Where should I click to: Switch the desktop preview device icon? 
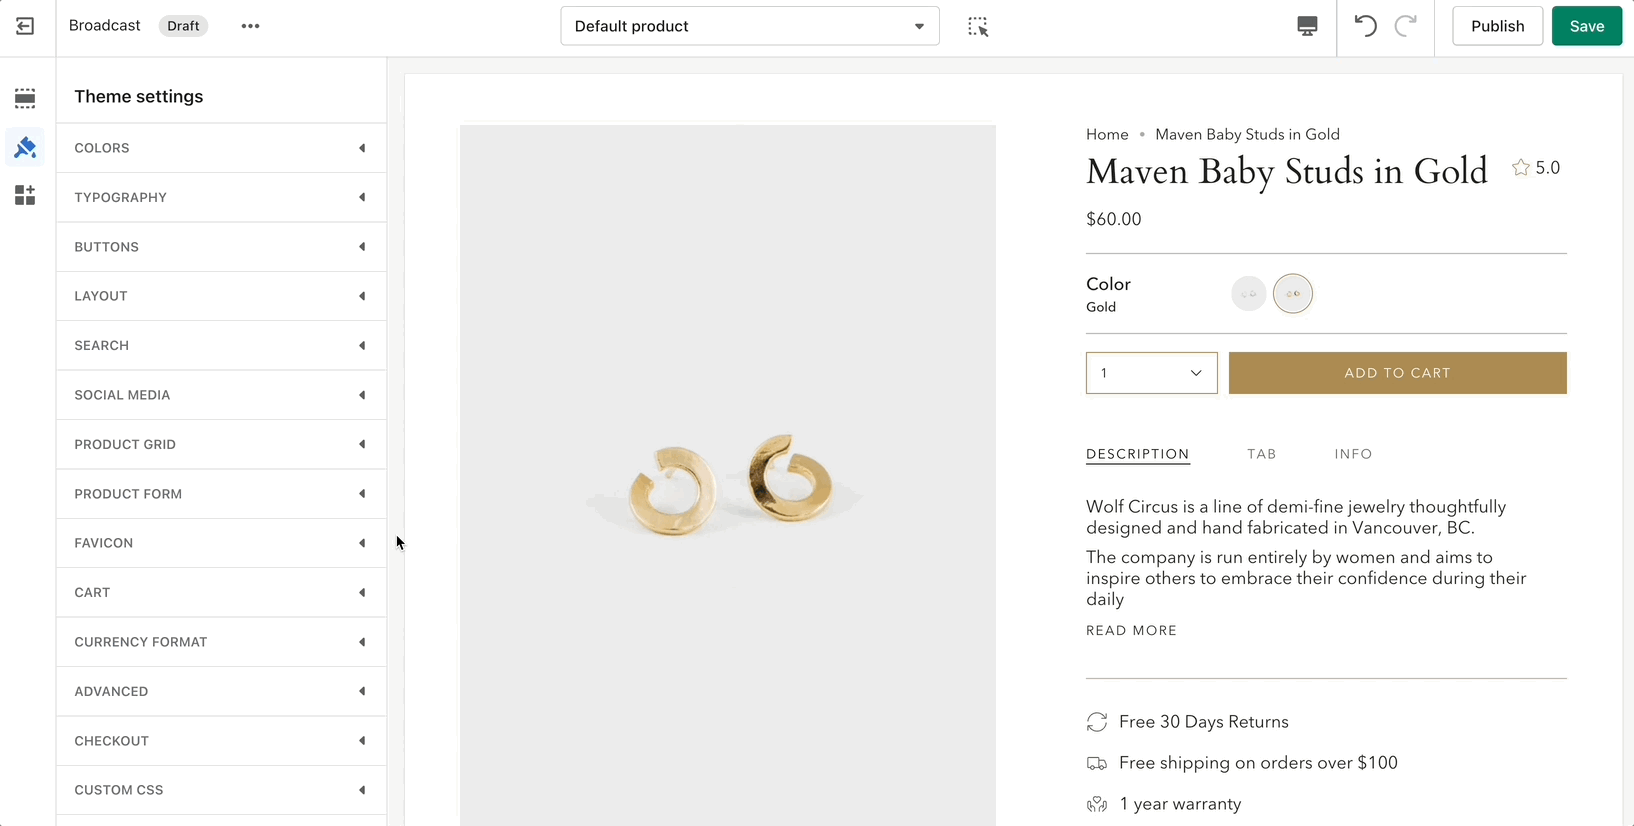click(x=1307, y=26)
